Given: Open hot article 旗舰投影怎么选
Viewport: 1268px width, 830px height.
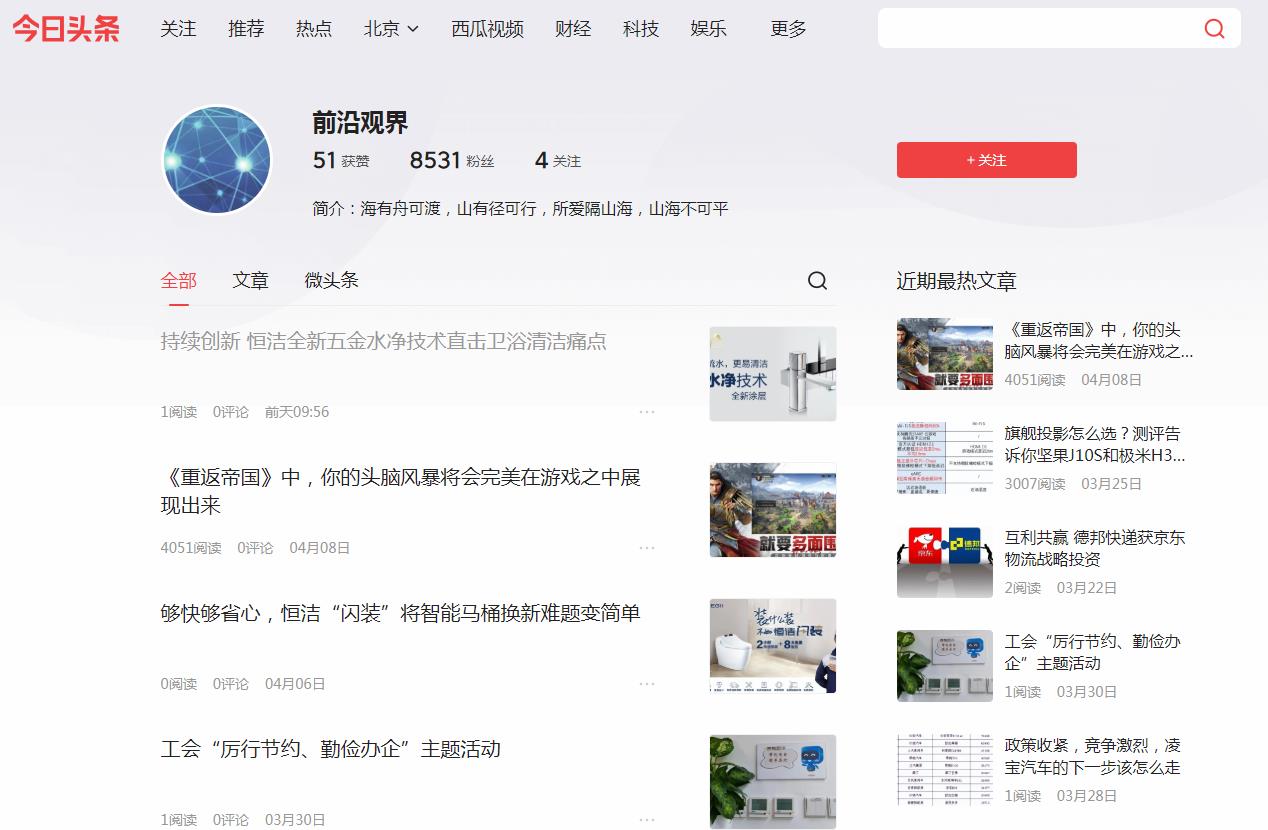Looking at the screenshot, I should click(x=1095, y=445).
